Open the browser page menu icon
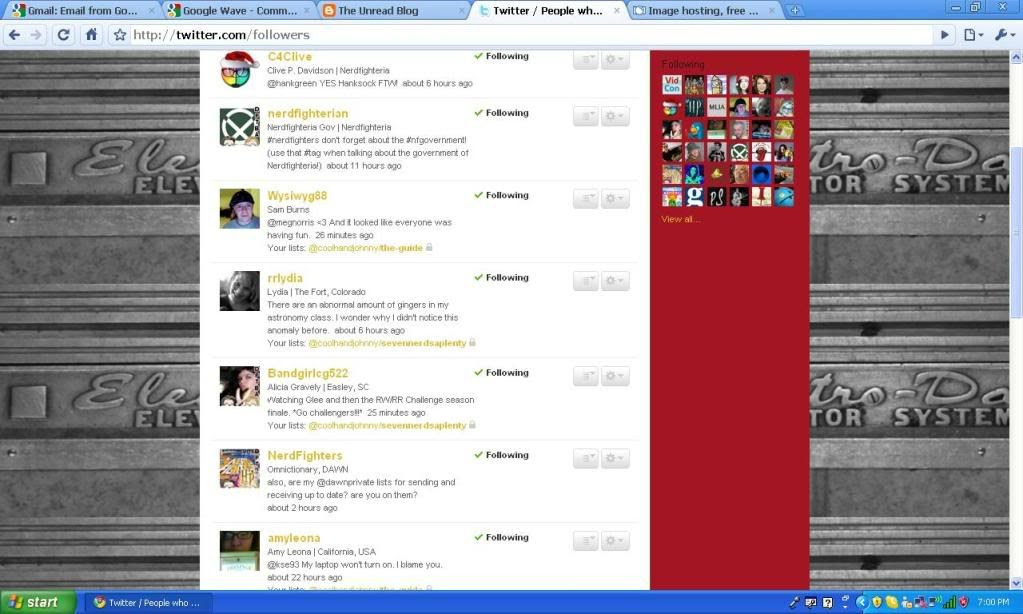Image resolution: width=1023 pixels, height=614 pixels. tap(973, 35)
